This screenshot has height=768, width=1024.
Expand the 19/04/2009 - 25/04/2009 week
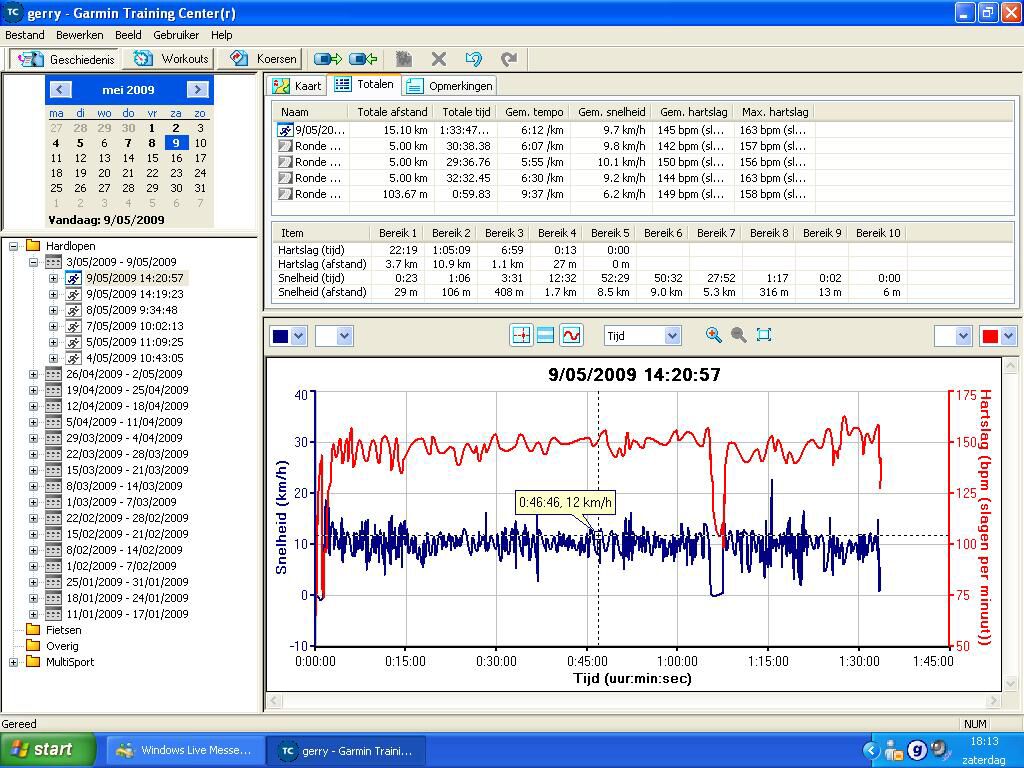(x=33, y=390)
